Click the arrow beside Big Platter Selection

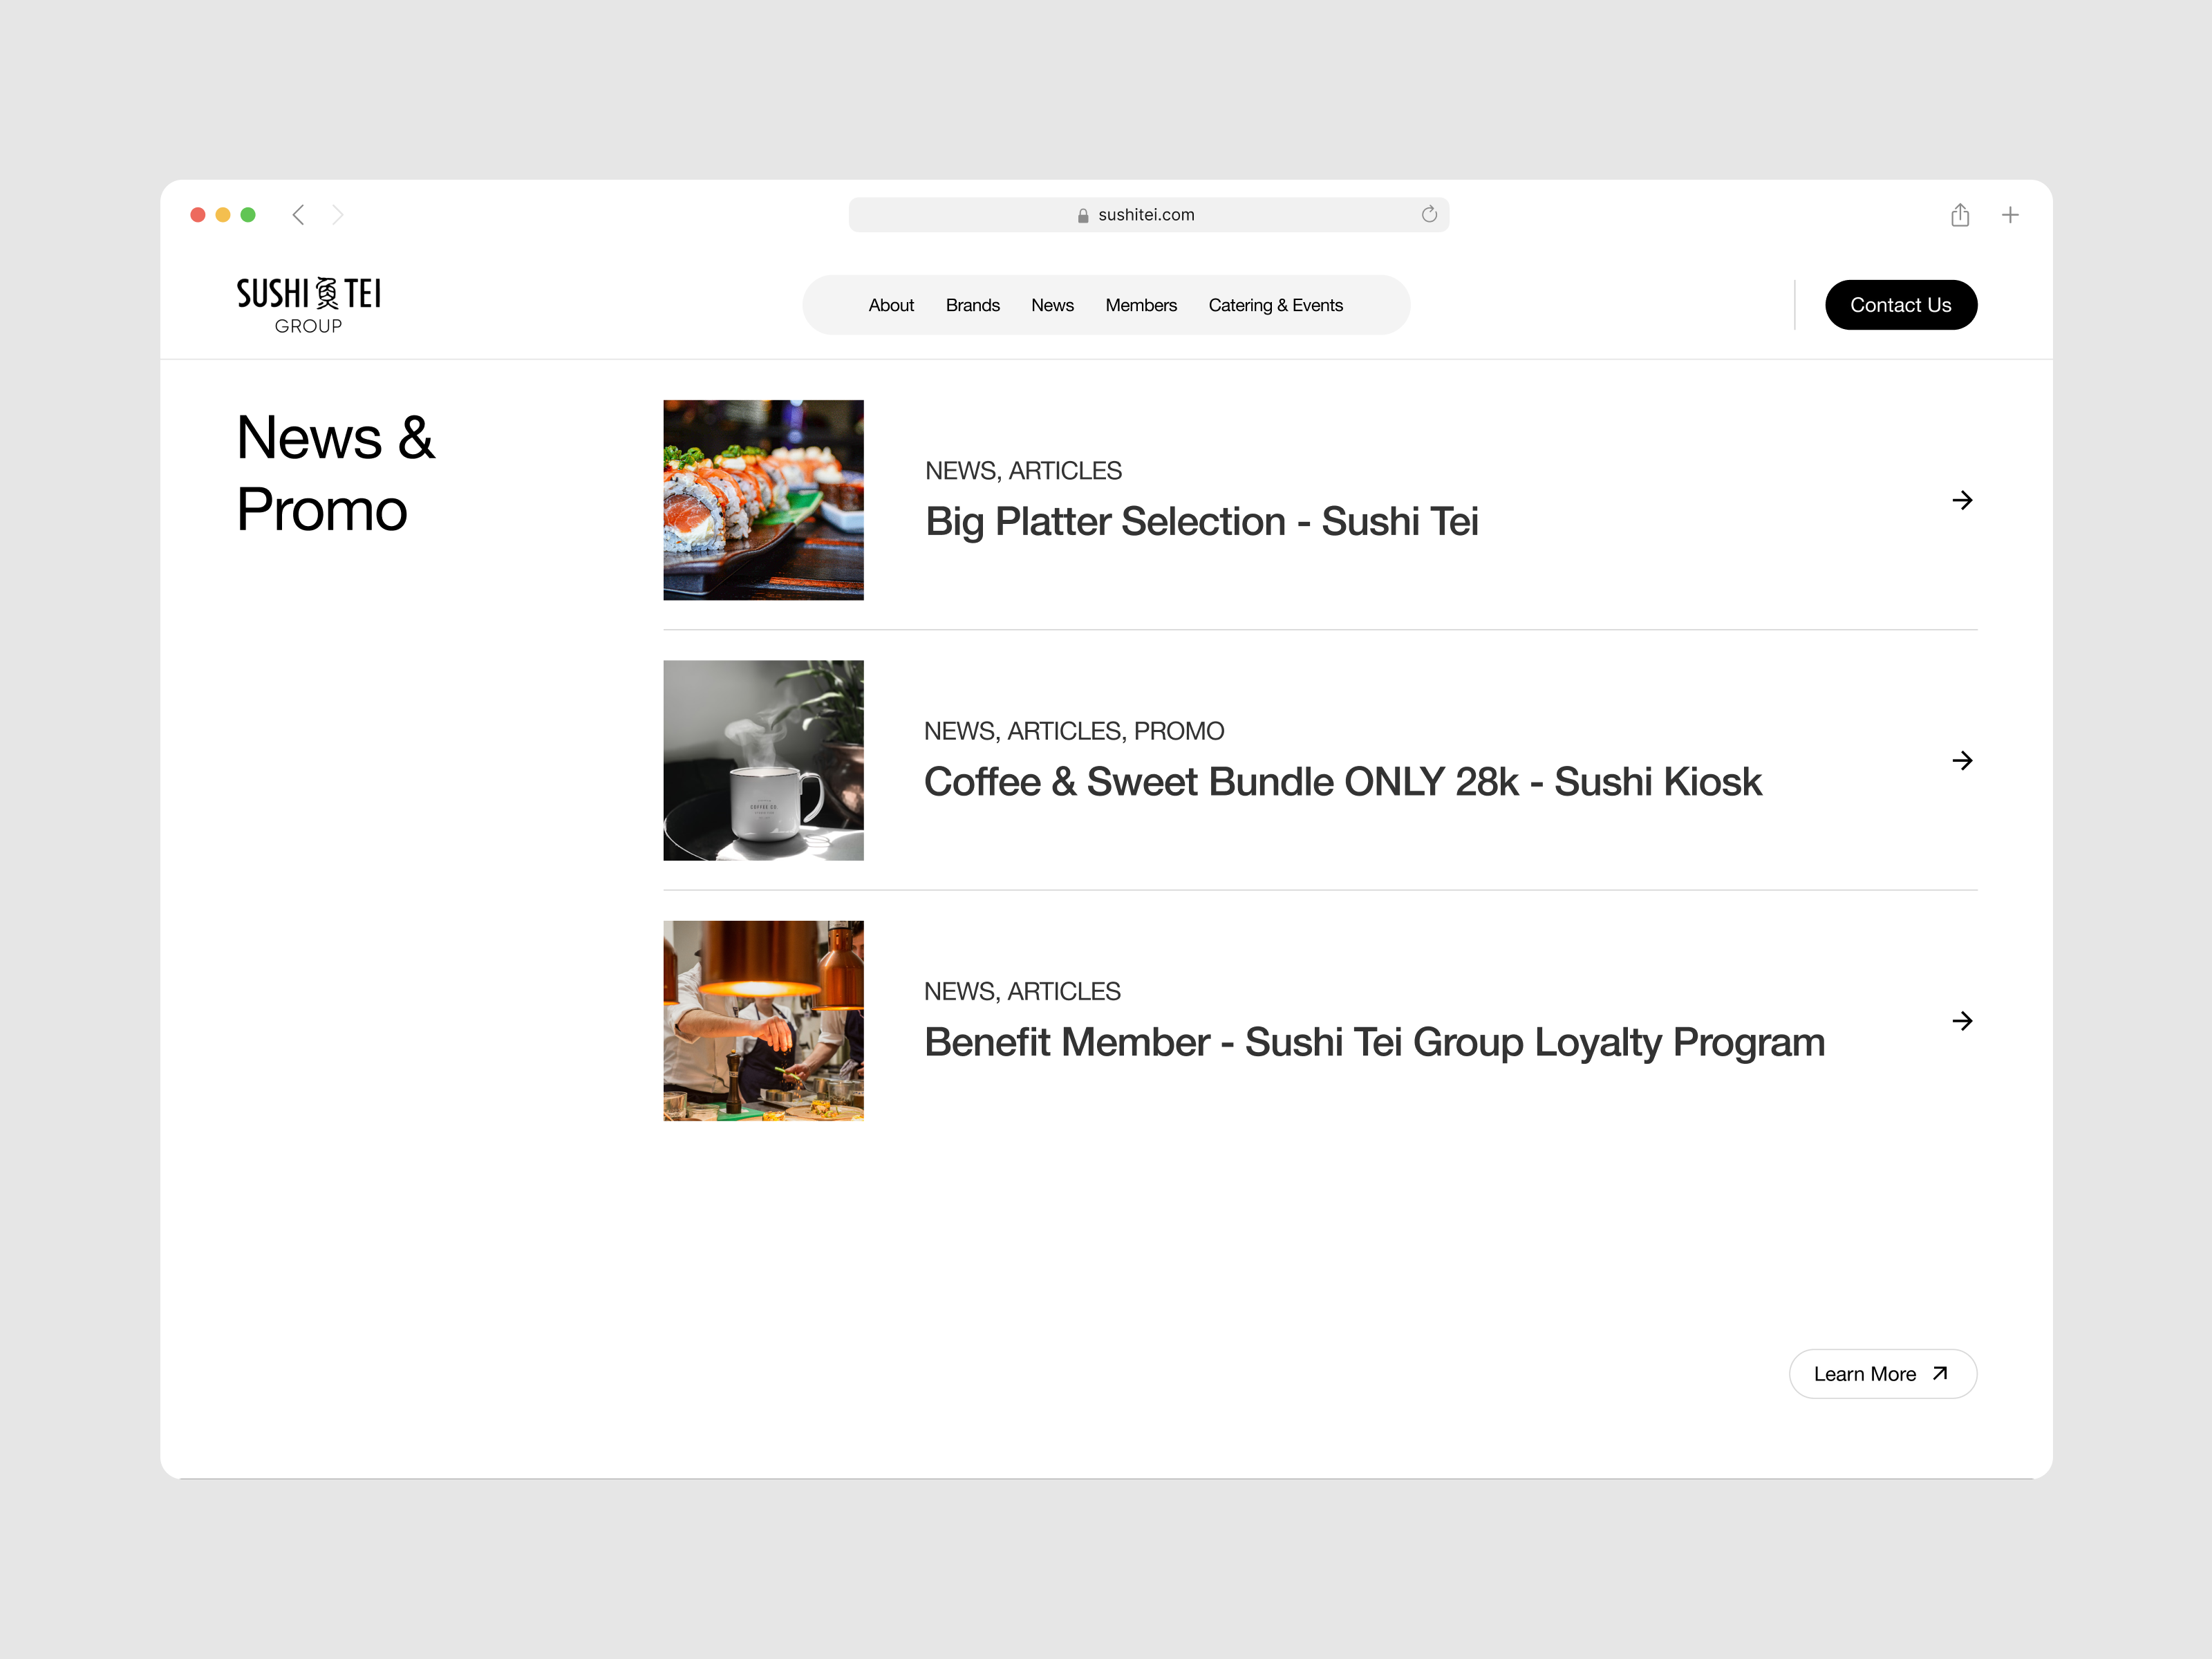[1962, 500]
